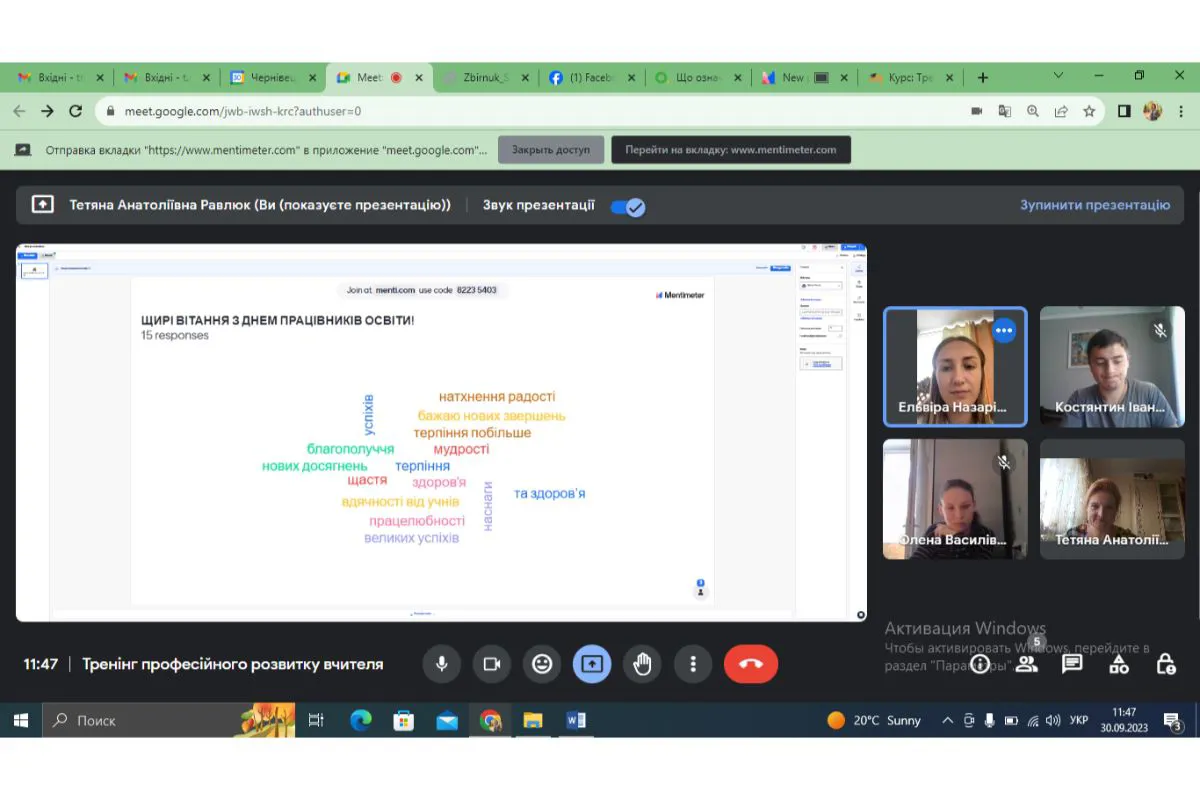Select Костянтин Іван video tile
1200x800 pixels.
1112,367
